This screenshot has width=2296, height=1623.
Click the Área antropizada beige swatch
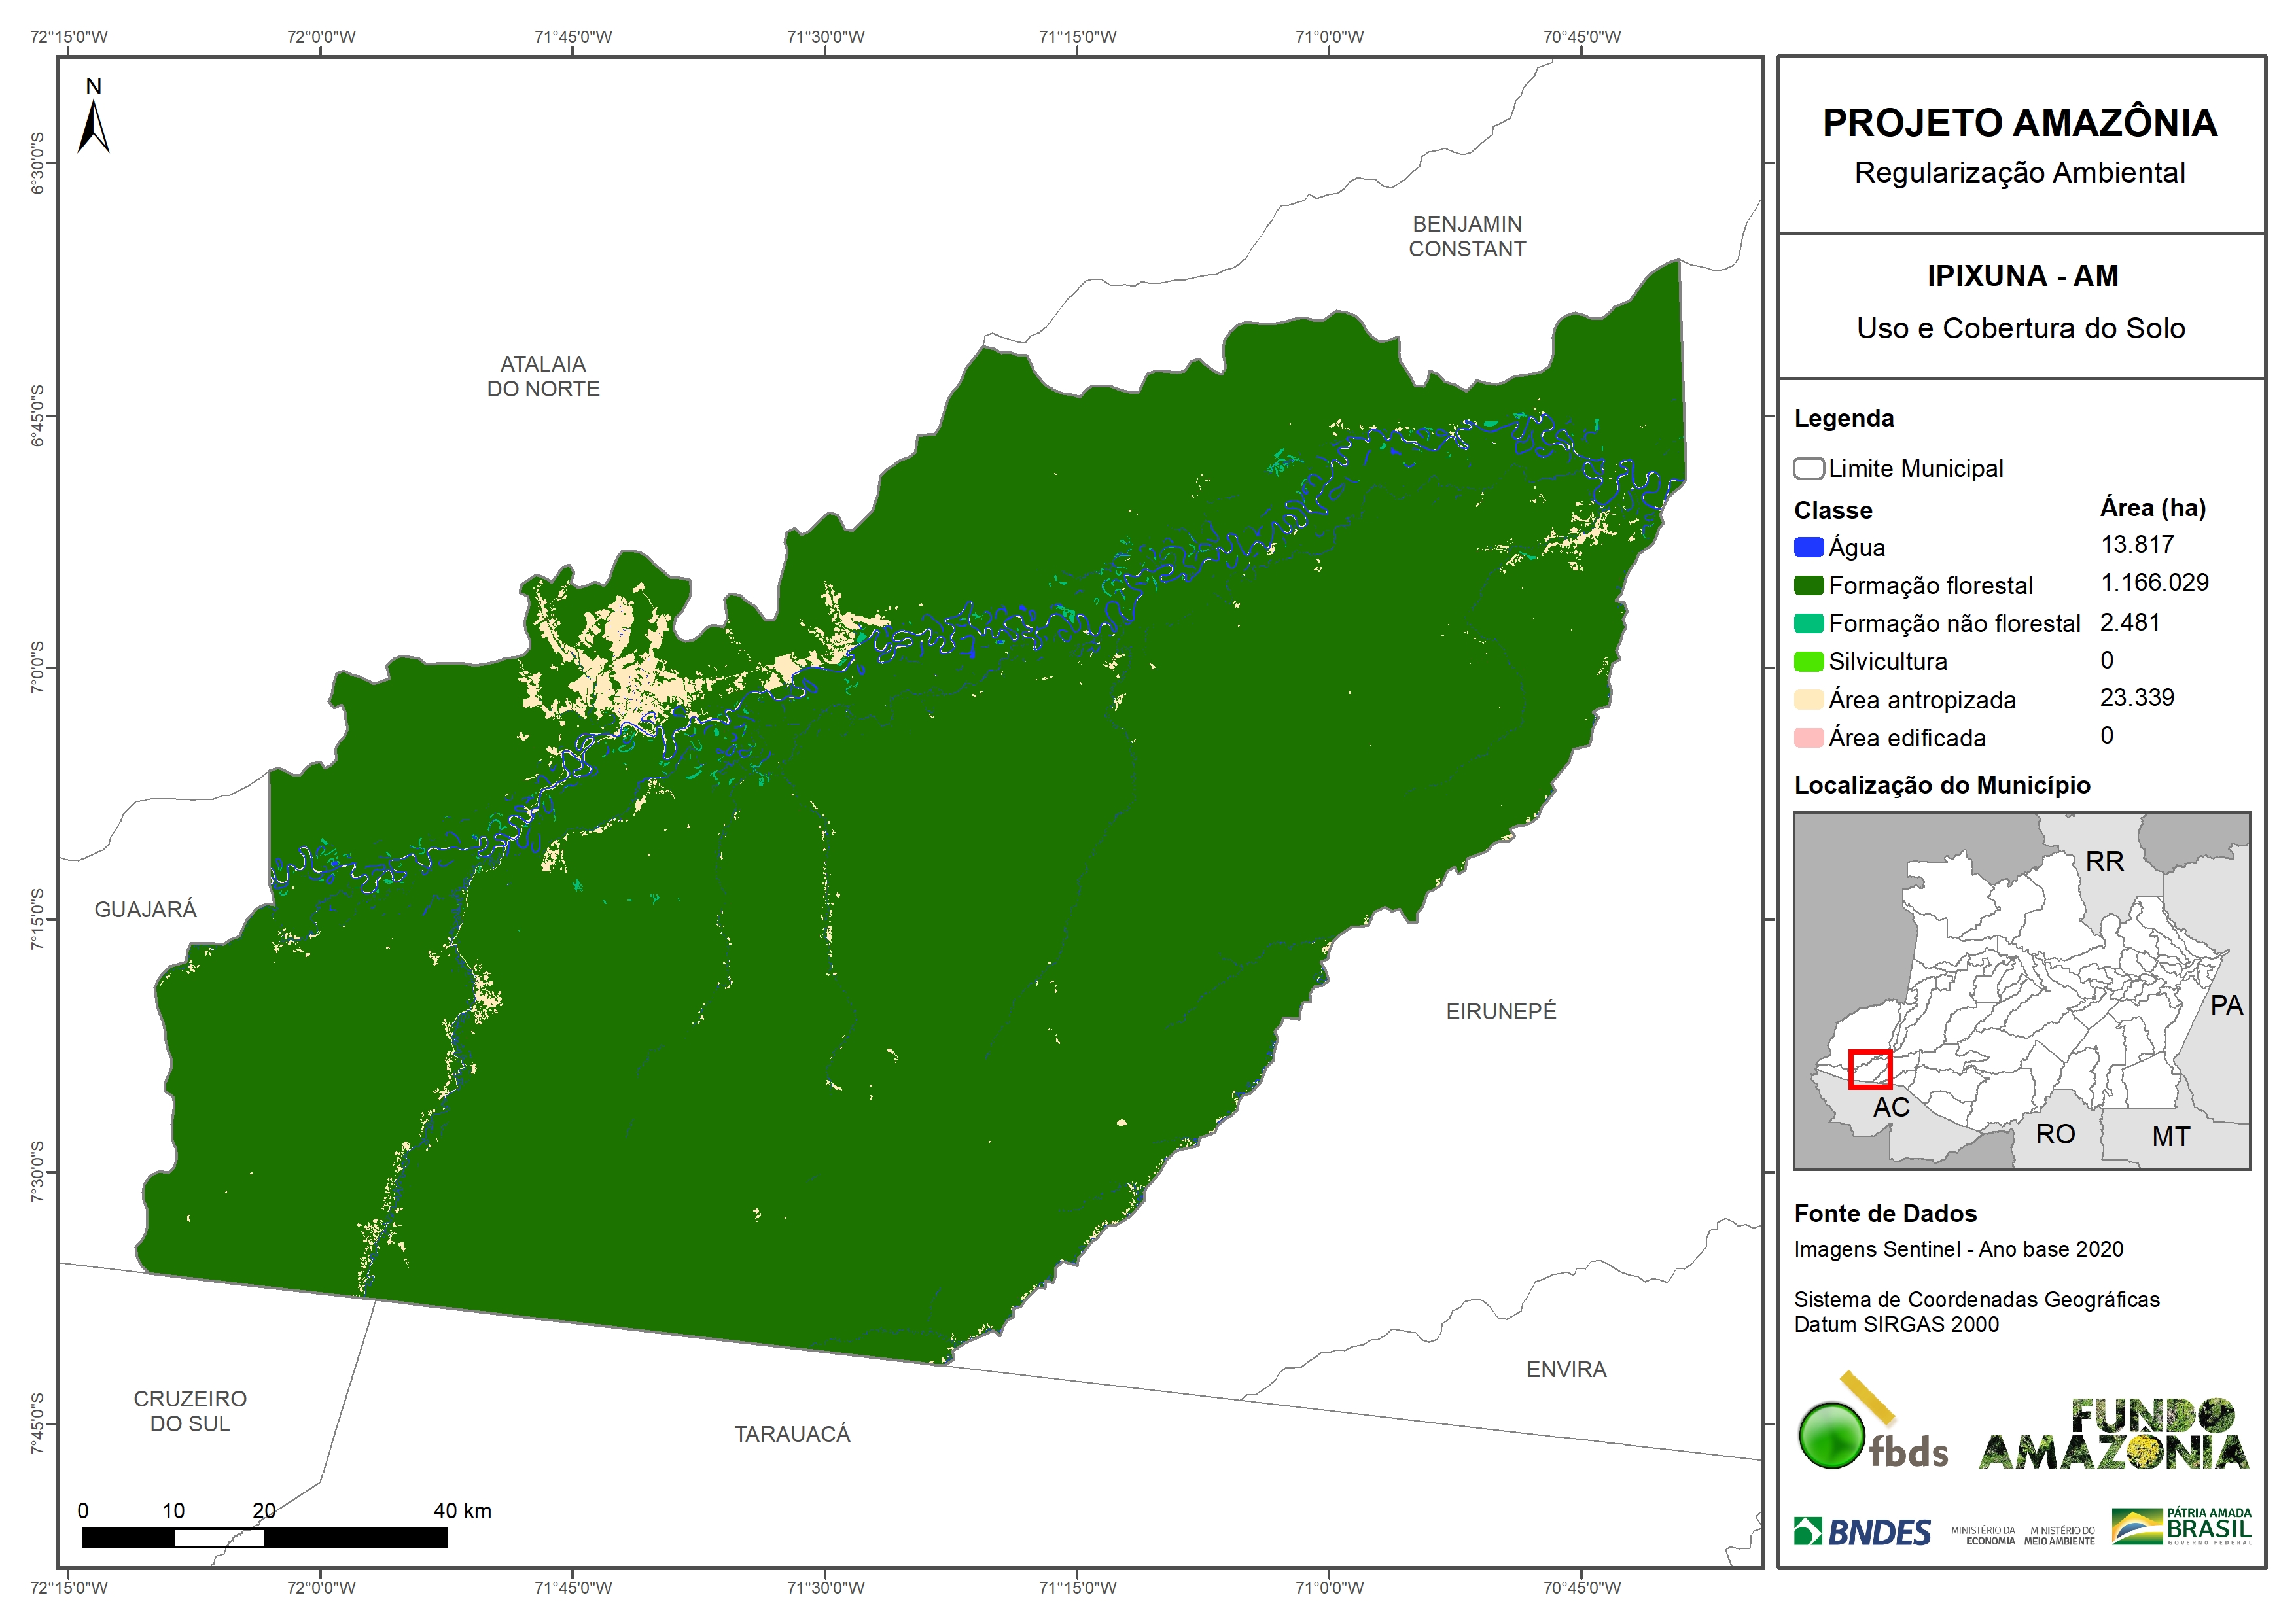tap(1808, 699)
